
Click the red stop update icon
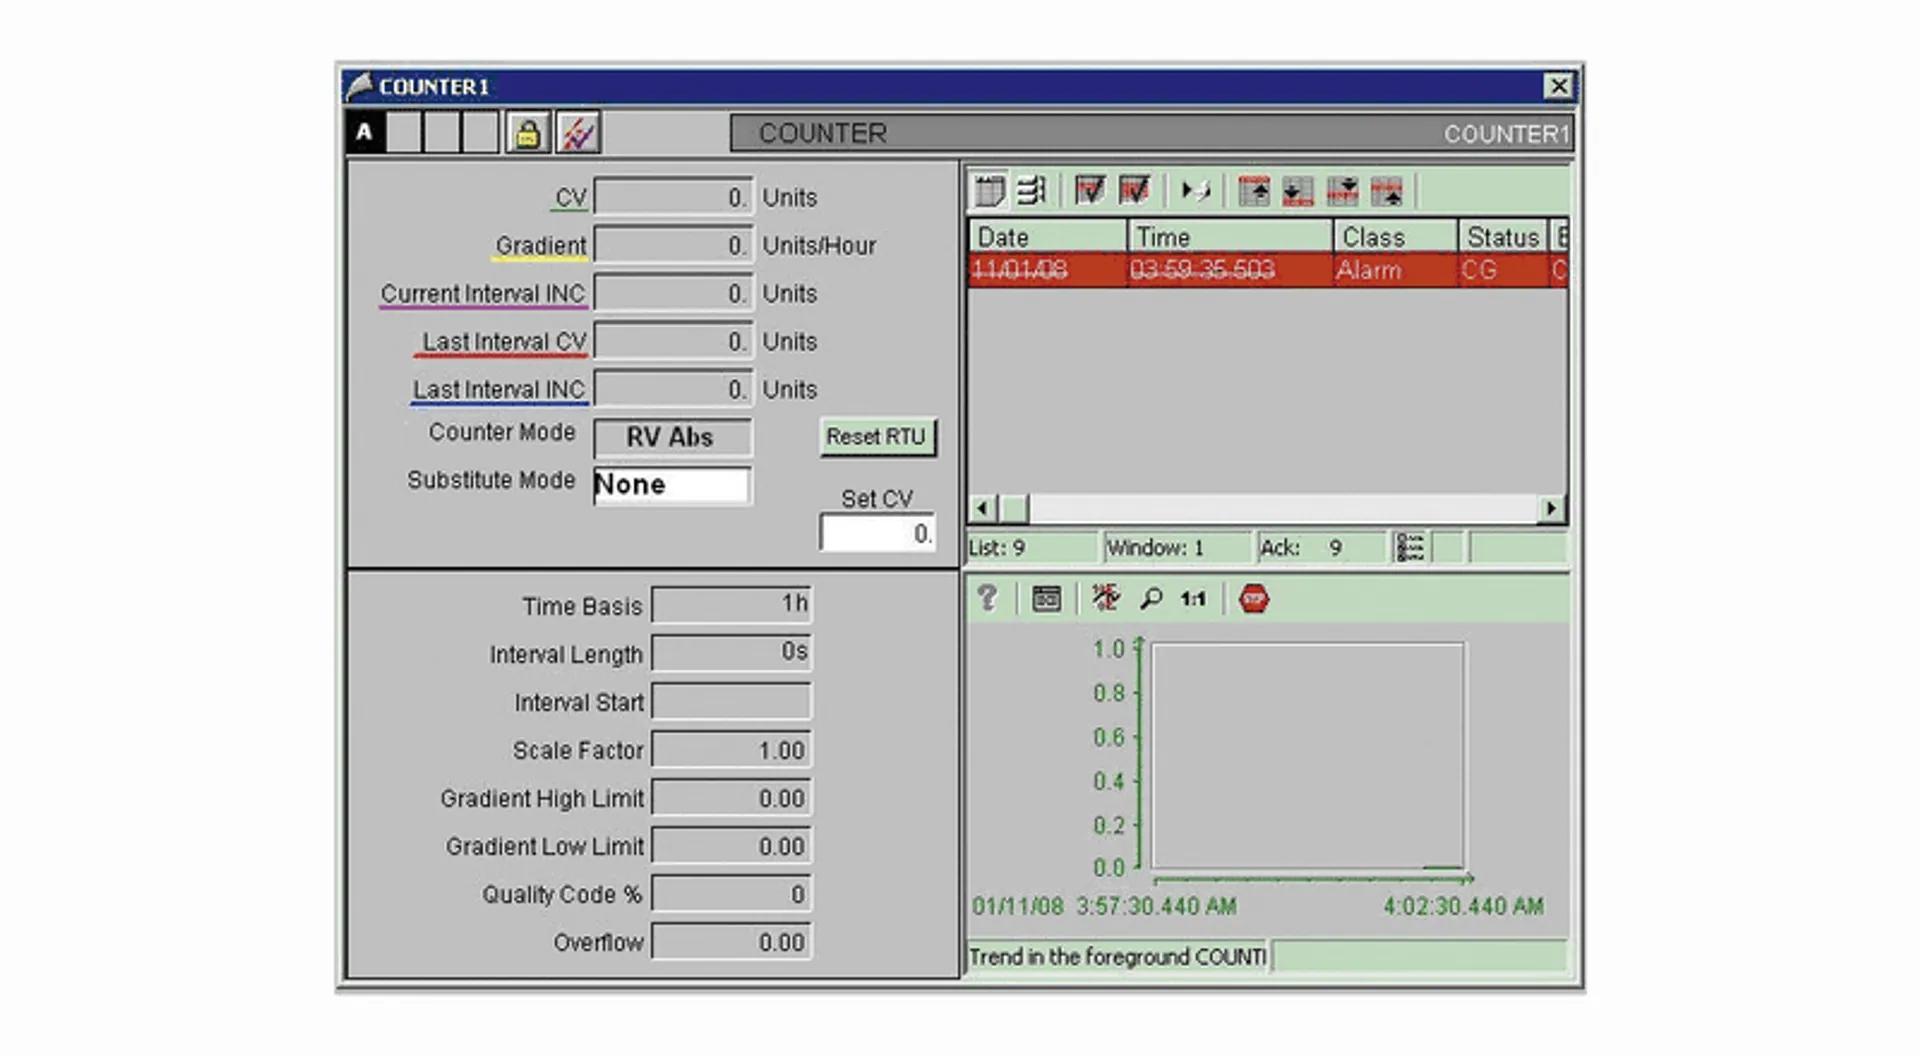pos(1253,599)
